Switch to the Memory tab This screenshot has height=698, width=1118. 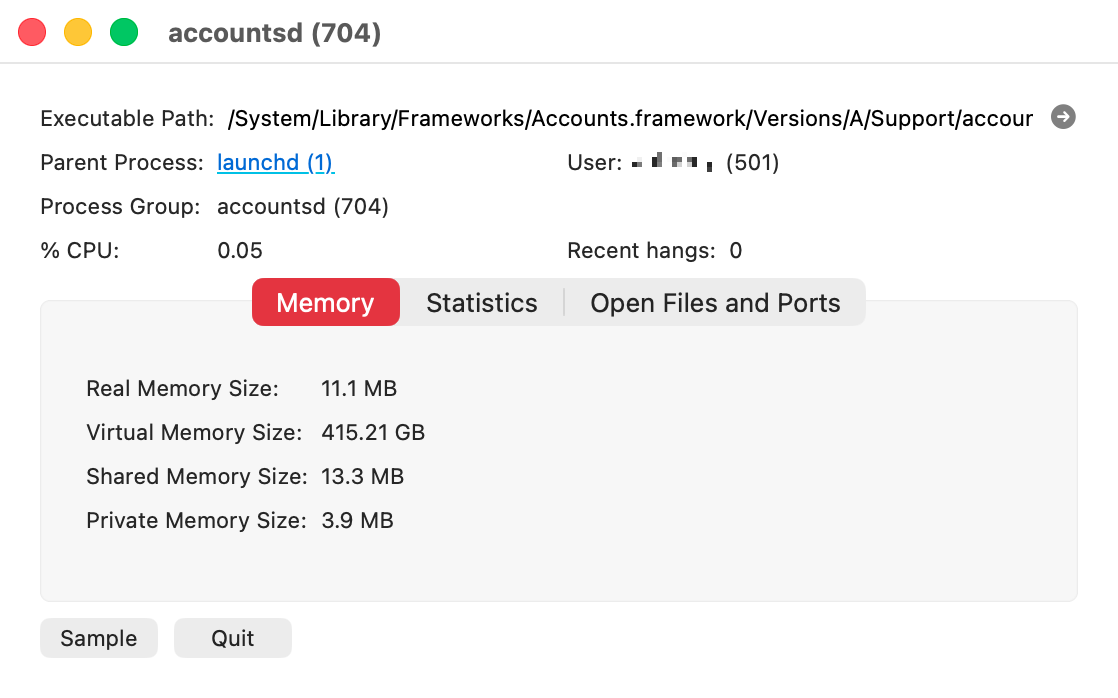[x=326, y=302]
